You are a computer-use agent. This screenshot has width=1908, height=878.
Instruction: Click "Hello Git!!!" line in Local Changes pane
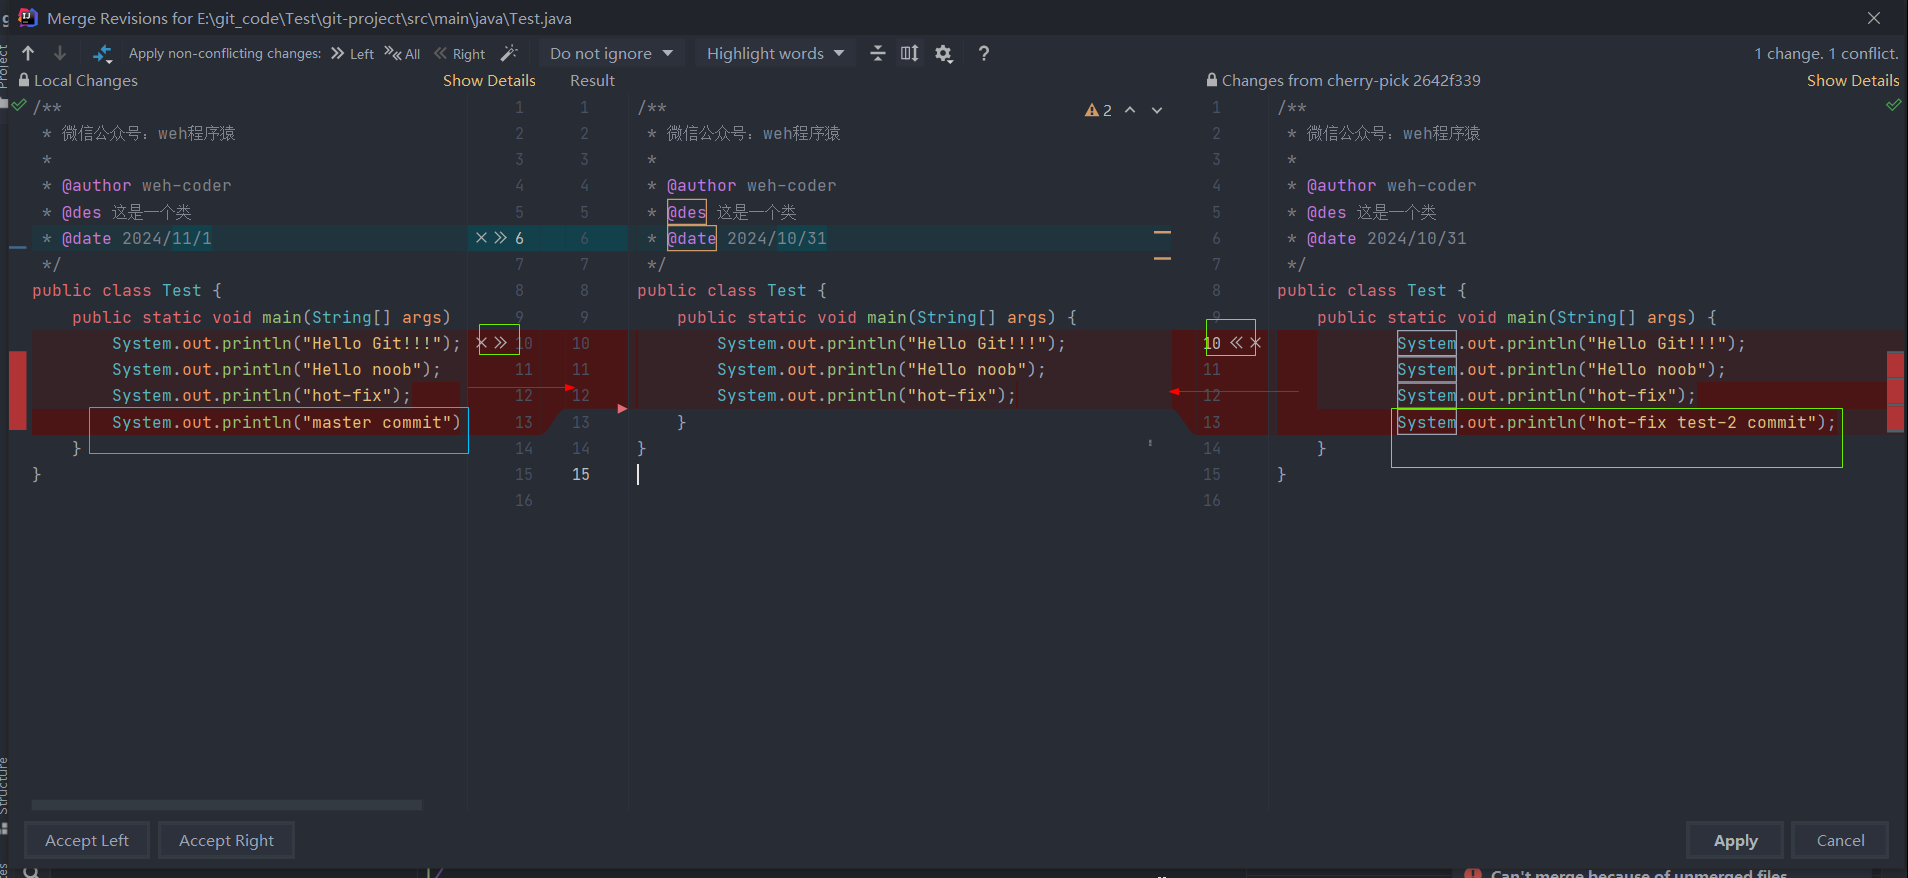(286, 343)
